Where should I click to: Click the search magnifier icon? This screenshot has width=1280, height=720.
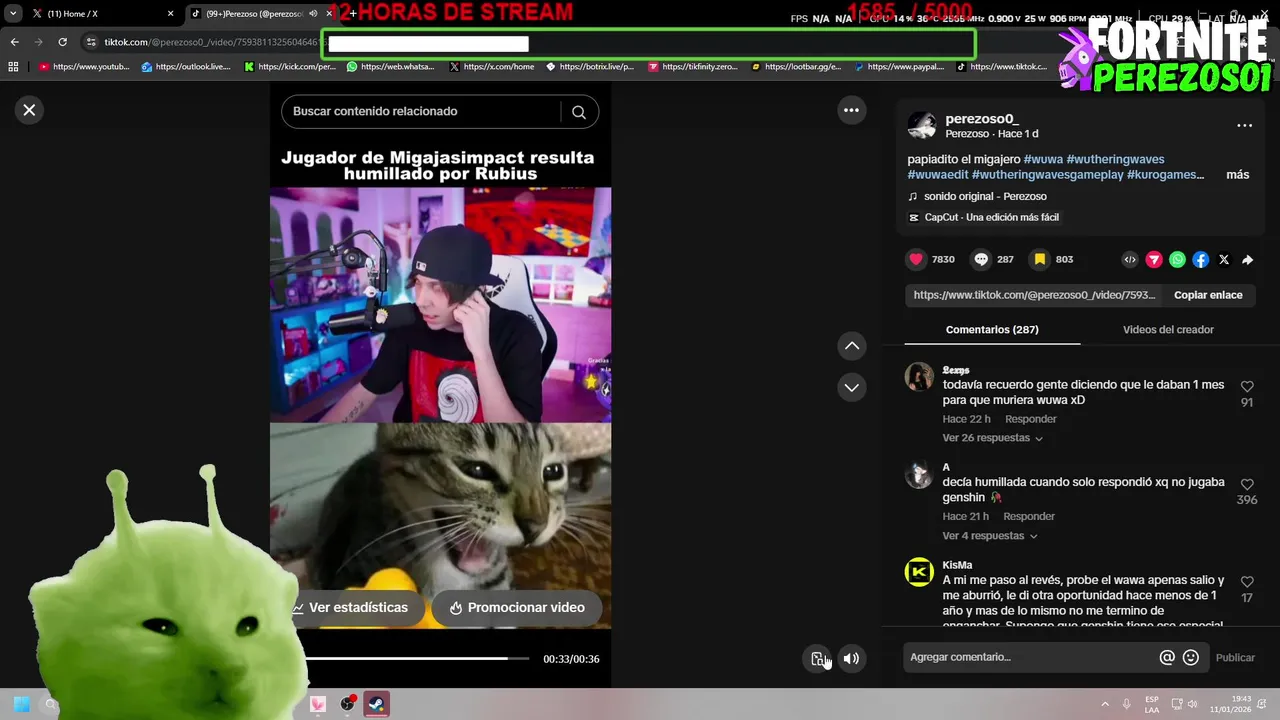click(x=578, y=112)
